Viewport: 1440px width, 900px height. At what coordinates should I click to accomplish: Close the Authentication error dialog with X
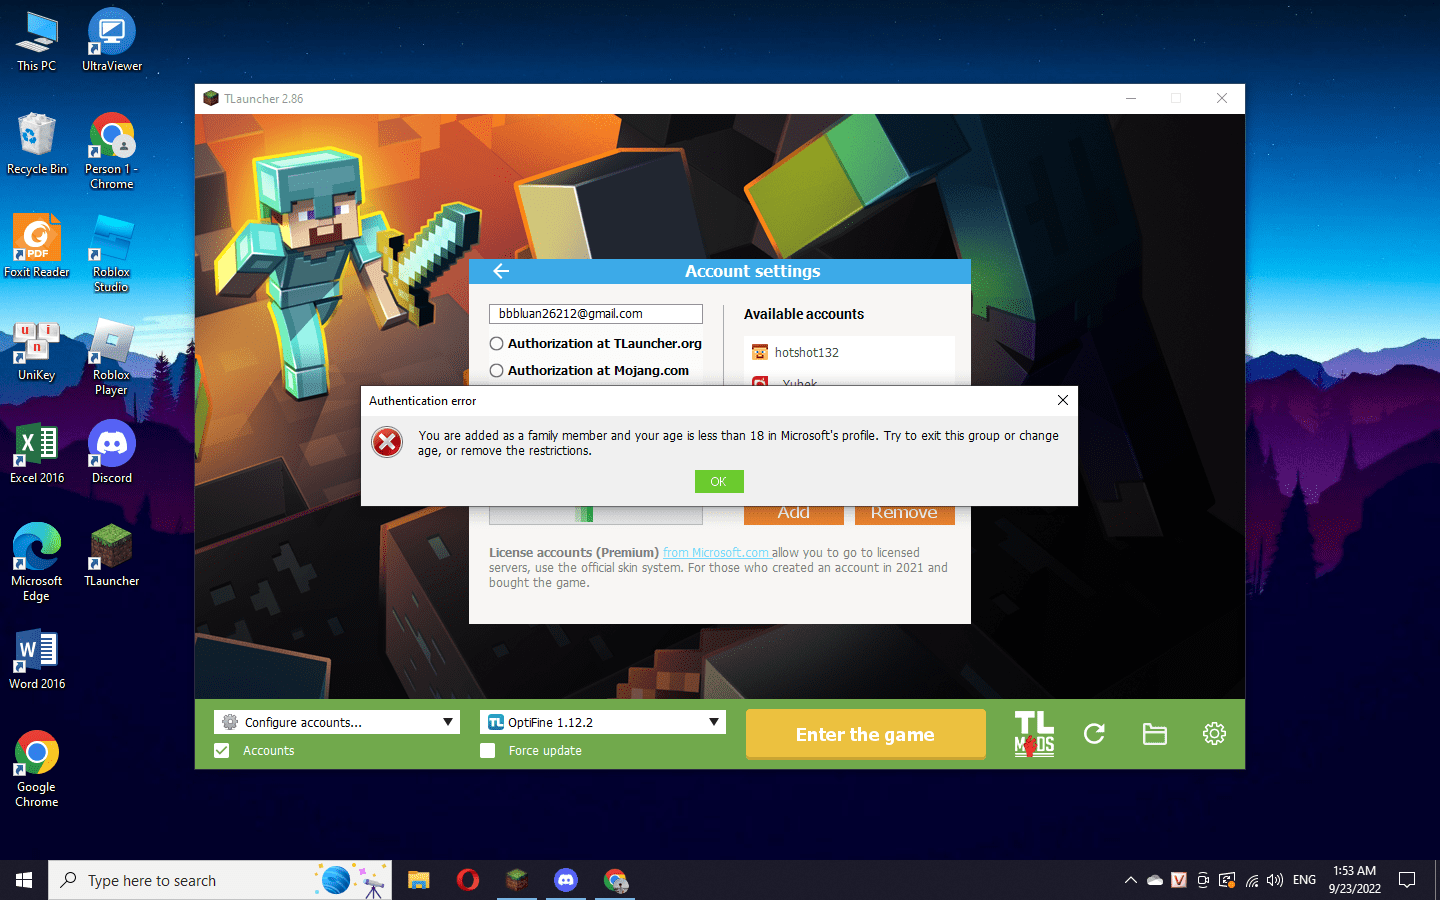click(x=1063, y=400)
